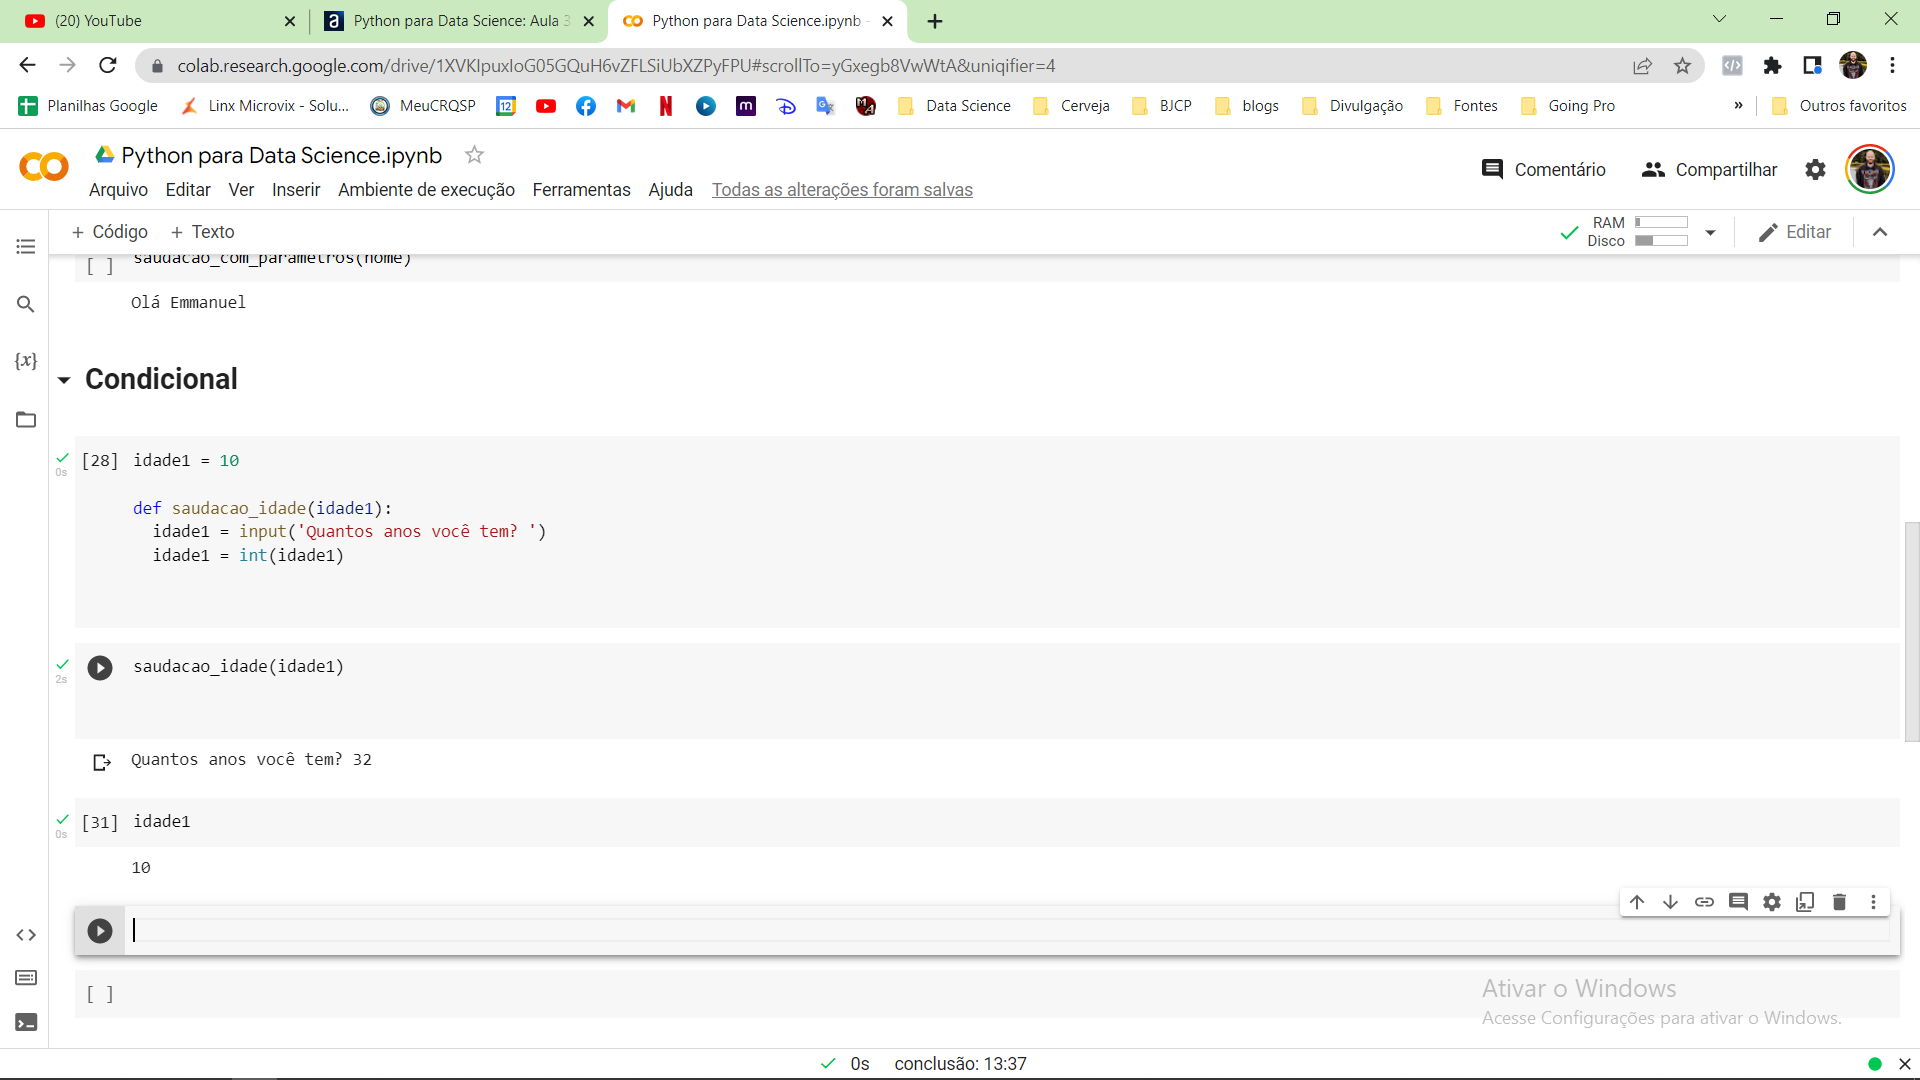Image resolution: width=1920 pixels, height=1080 pixels.
Task: Open the Editar menu
Action: pos(188,190)
